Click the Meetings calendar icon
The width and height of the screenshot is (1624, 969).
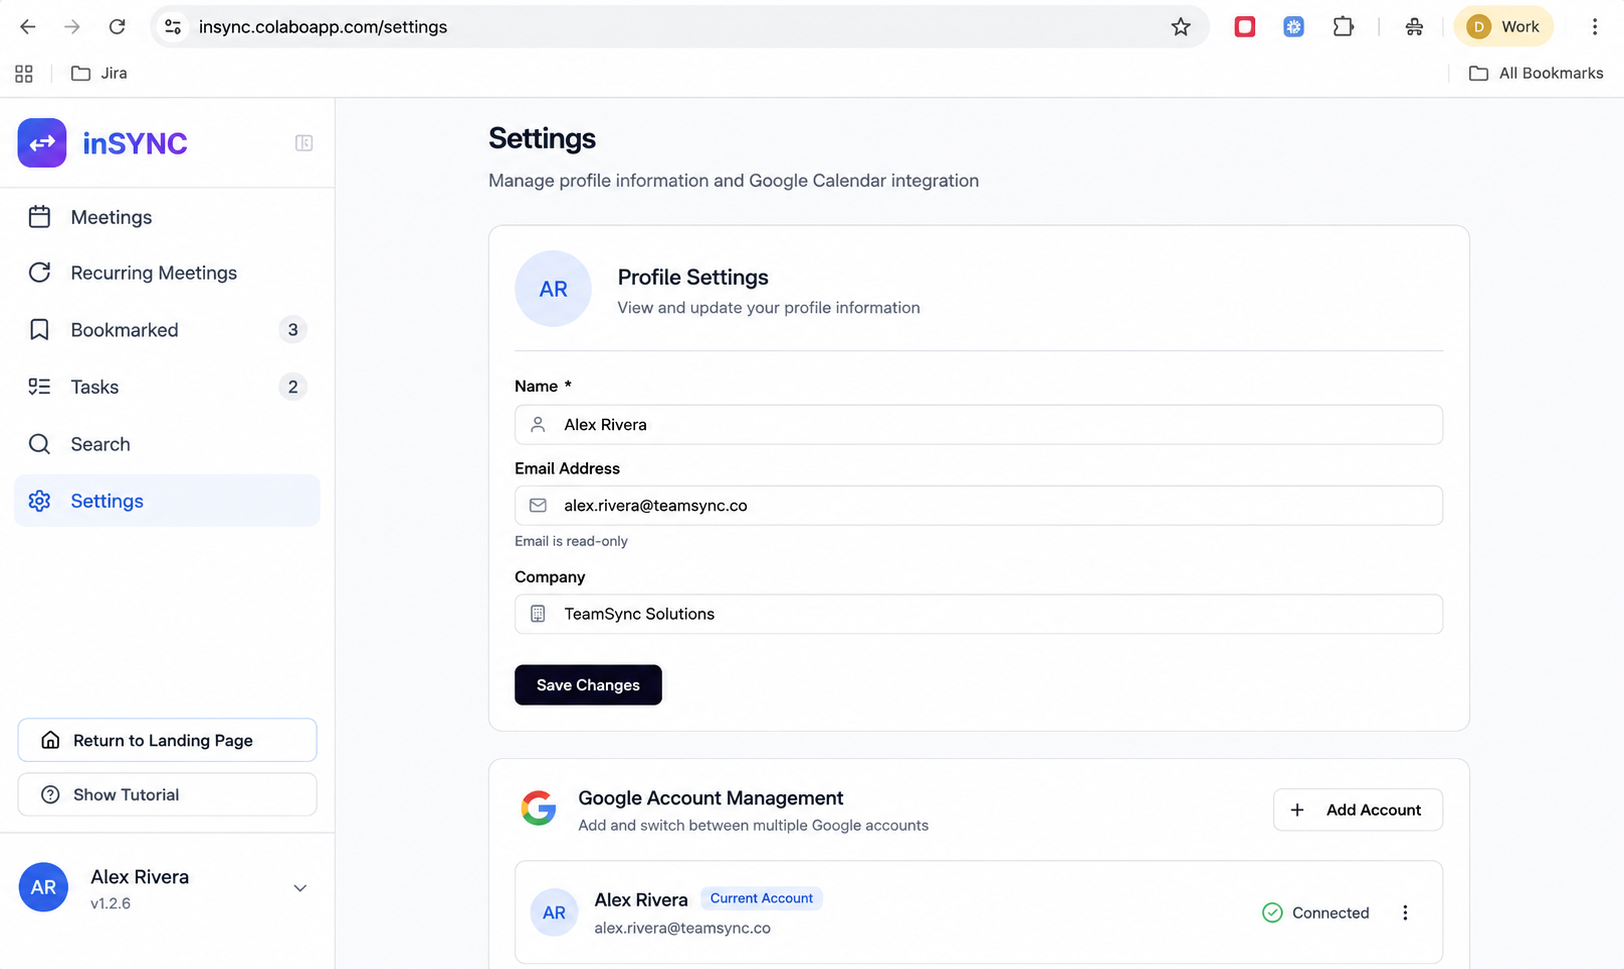39,217
